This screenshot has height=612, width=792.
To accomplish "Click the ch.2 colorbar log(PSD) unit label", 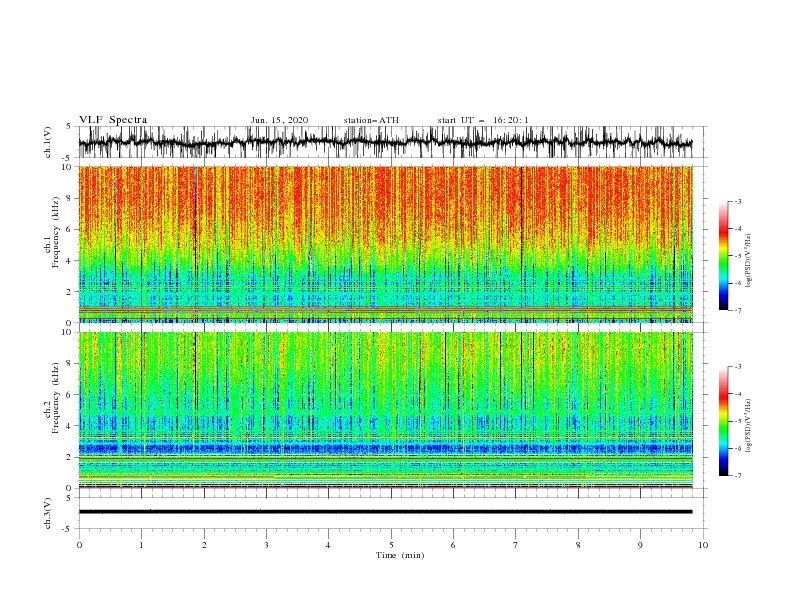I will [749, 425].
